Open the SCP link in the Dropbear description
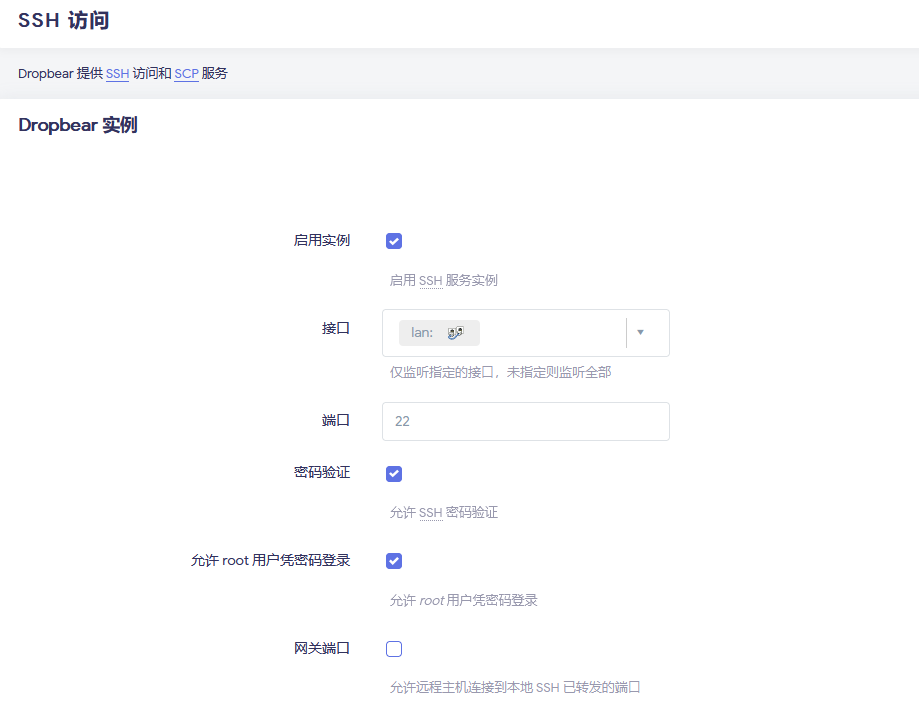919x716 pixels. coord(186,74)
